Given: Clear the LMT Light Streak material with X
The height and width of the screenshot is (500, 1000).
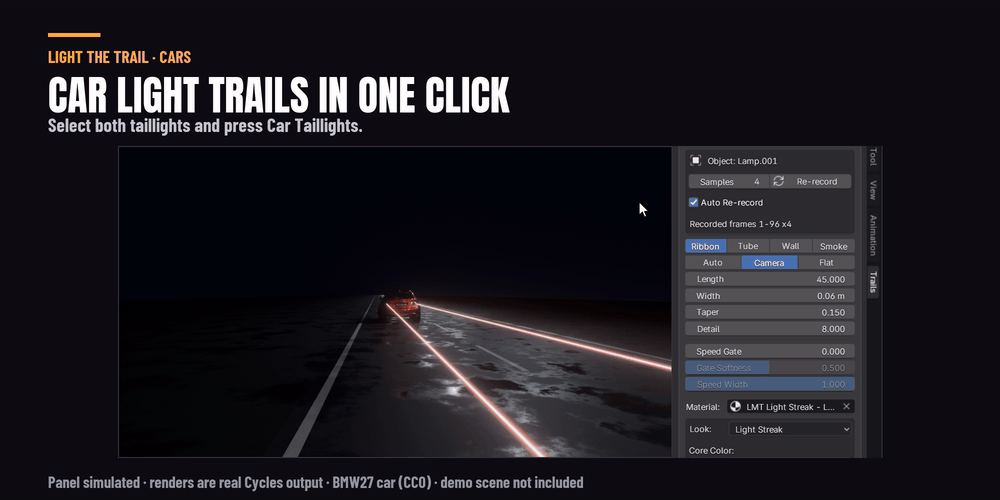Looking at the screenshot, I should coord(846,407).
